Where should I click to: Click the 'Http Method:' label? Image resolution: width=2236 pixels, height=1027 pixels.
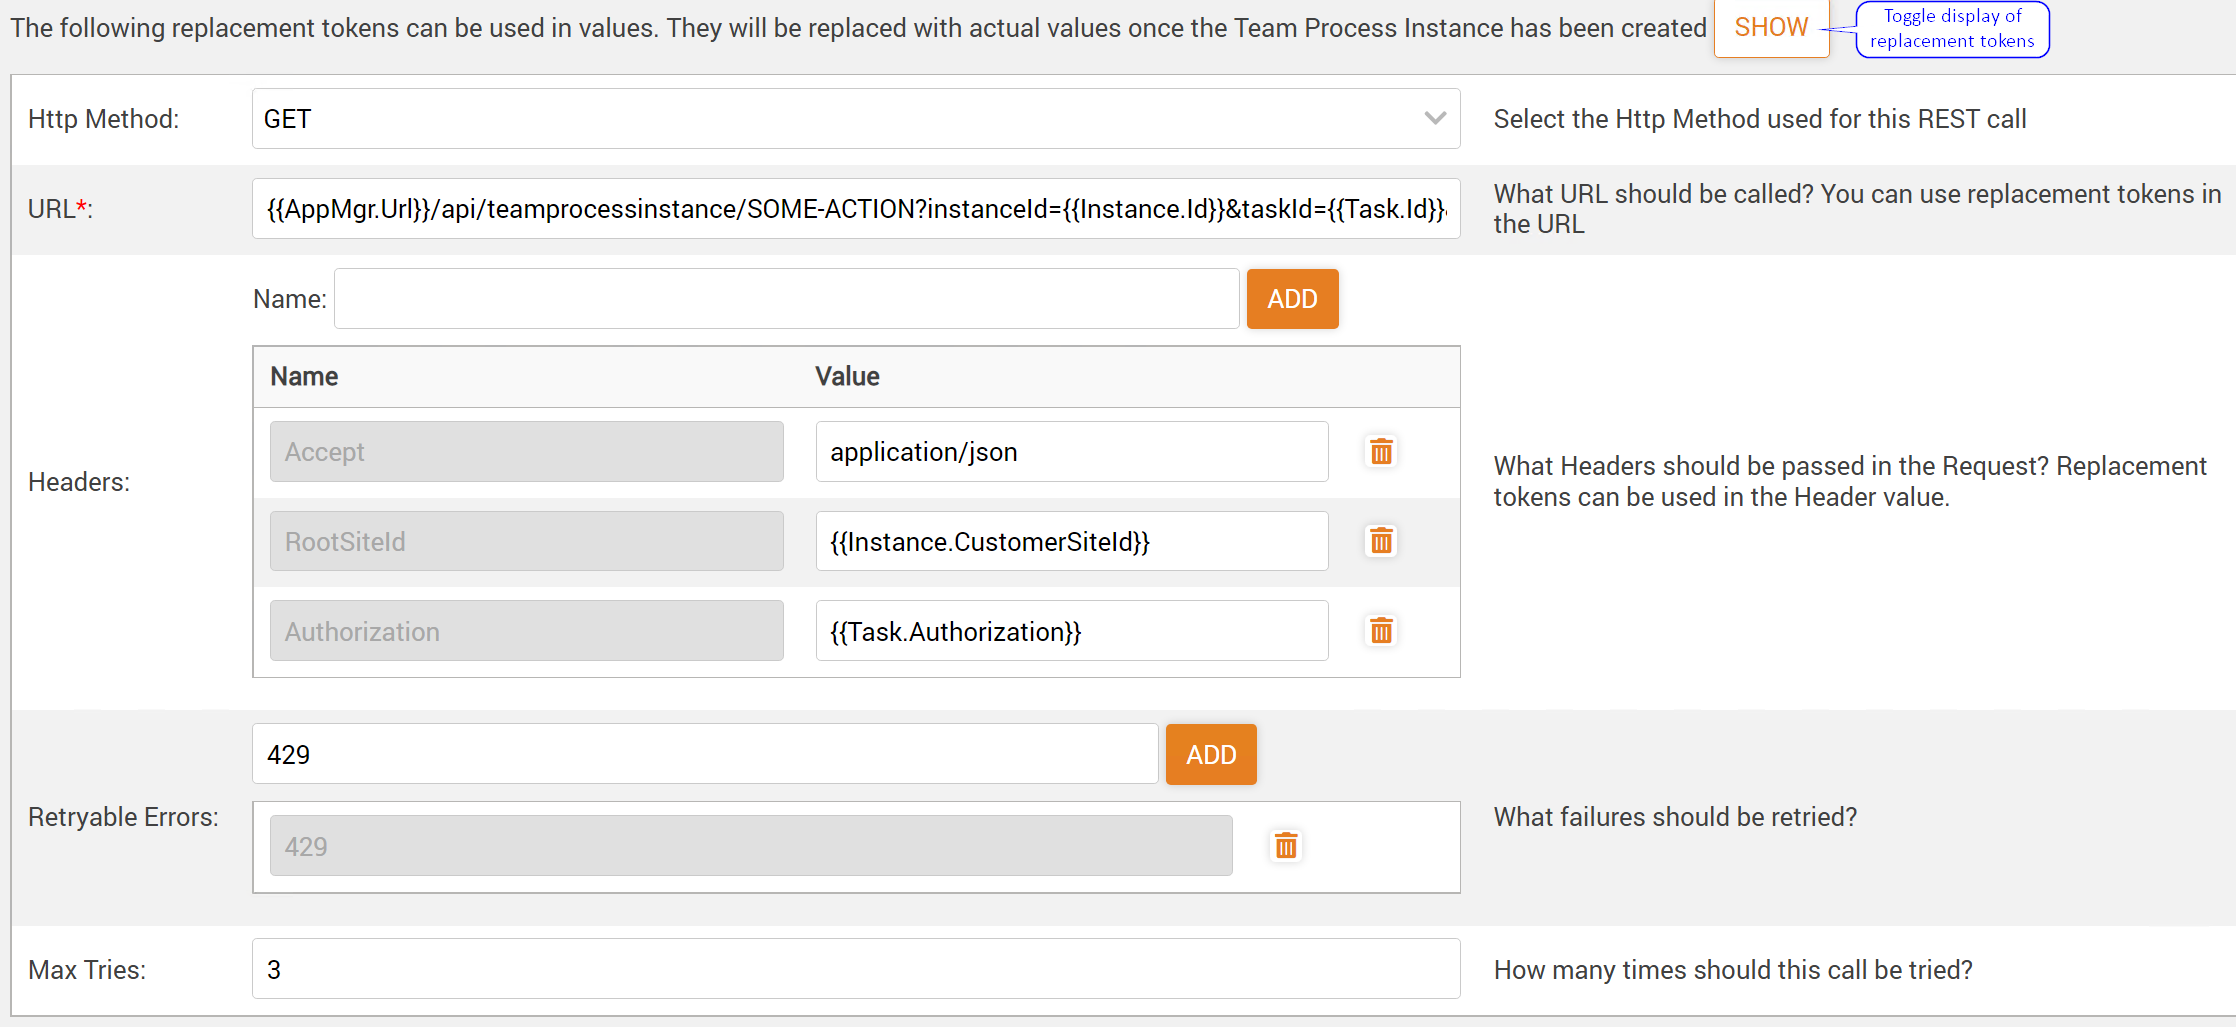104,119
